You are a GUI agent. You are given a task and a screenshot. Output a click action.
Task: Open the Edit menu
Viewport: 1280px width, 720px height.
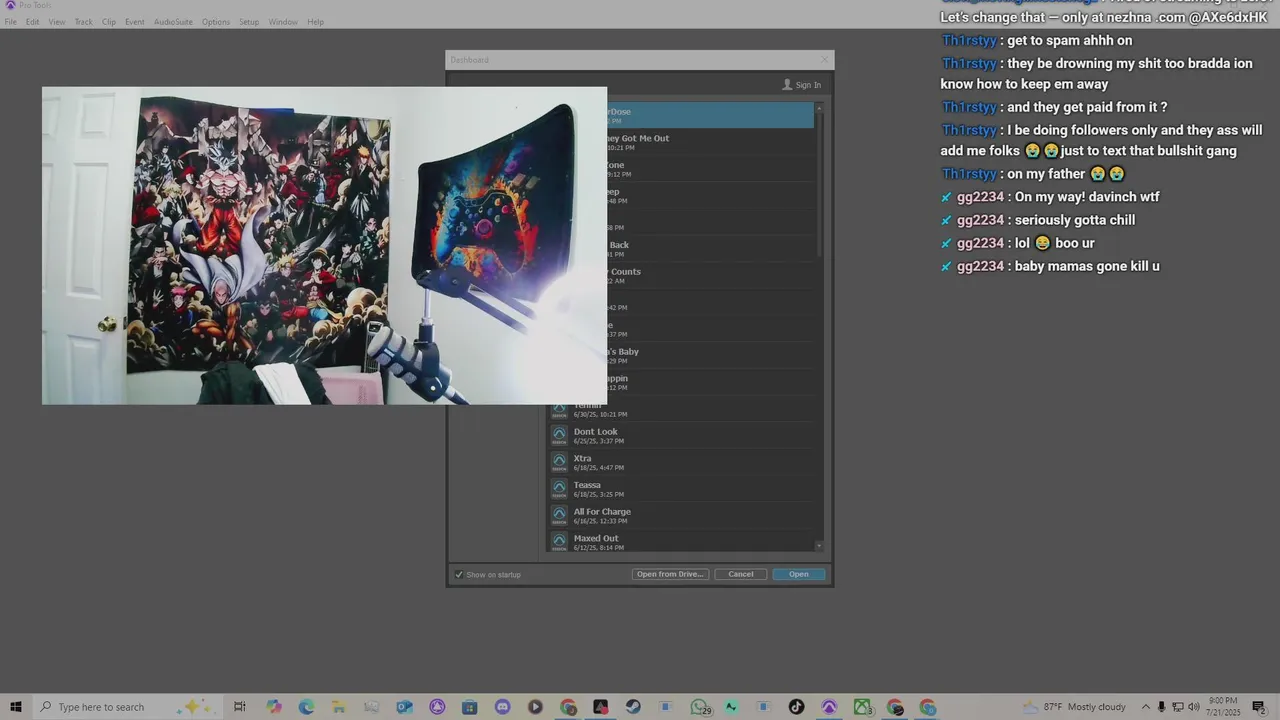coord(33,22)
